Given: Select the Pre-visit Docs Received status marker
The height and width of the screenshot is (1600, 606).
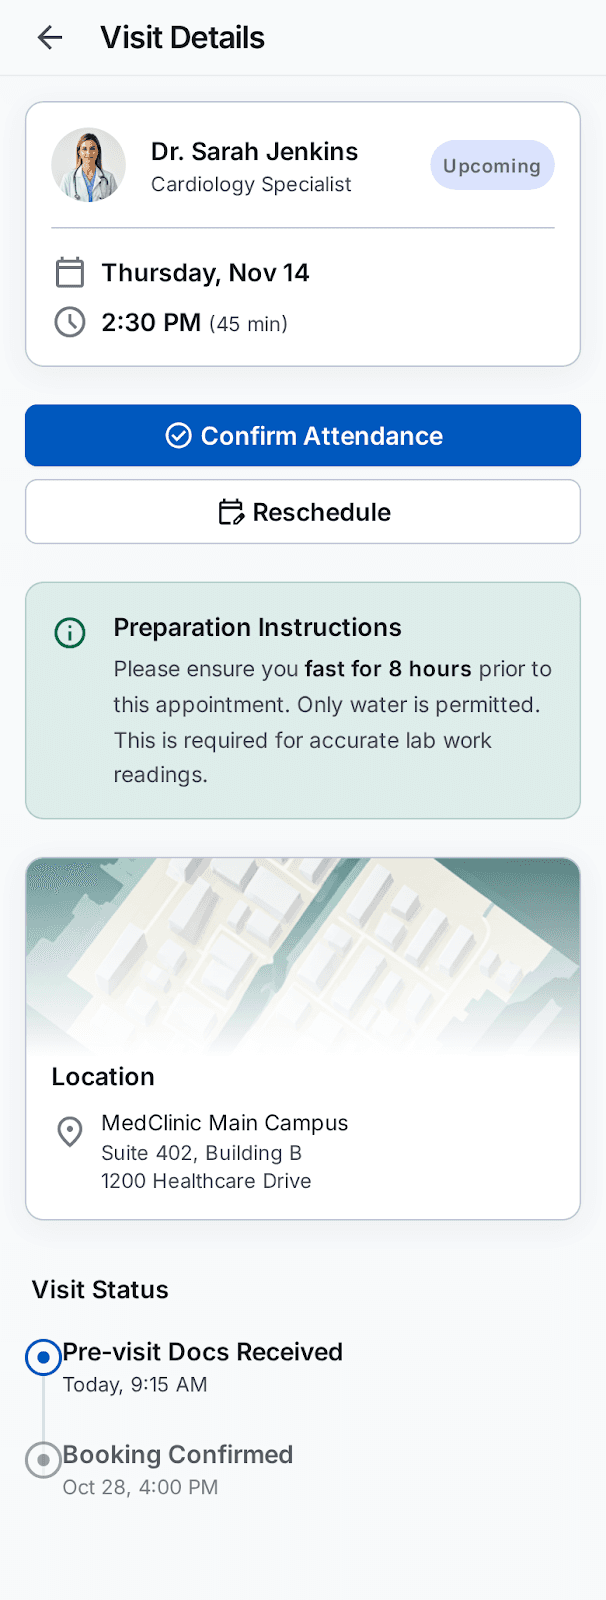Looking at the screenshot, I should 43,1357.
